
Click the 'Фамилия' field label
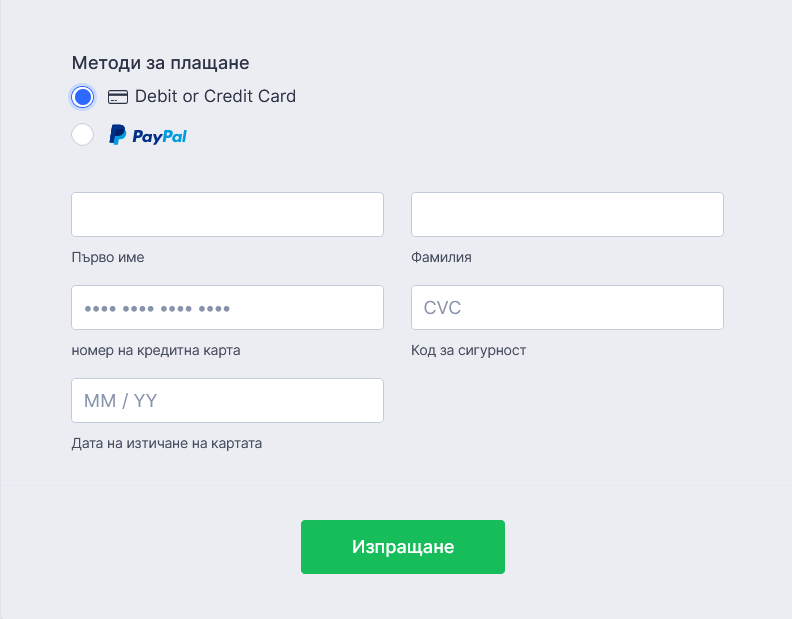click(441, 257)
